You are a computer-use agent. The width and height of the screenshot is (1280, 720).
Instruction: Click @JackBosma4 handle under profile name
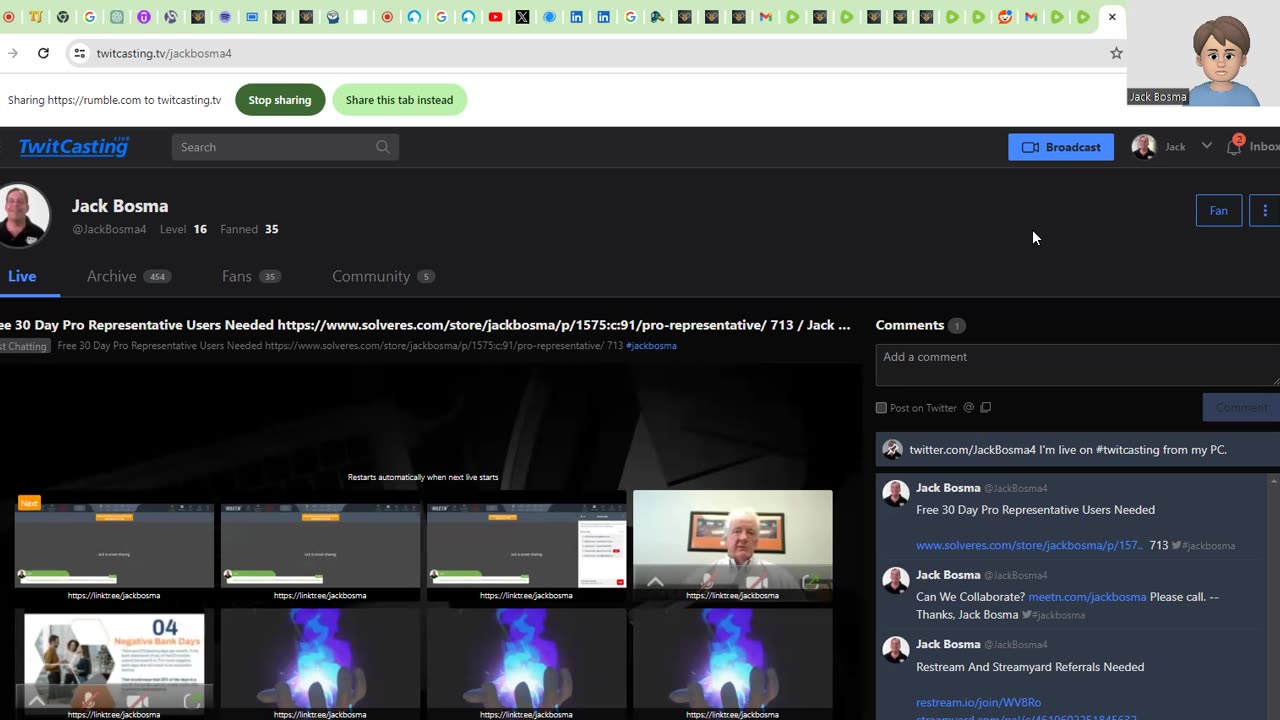109,229
